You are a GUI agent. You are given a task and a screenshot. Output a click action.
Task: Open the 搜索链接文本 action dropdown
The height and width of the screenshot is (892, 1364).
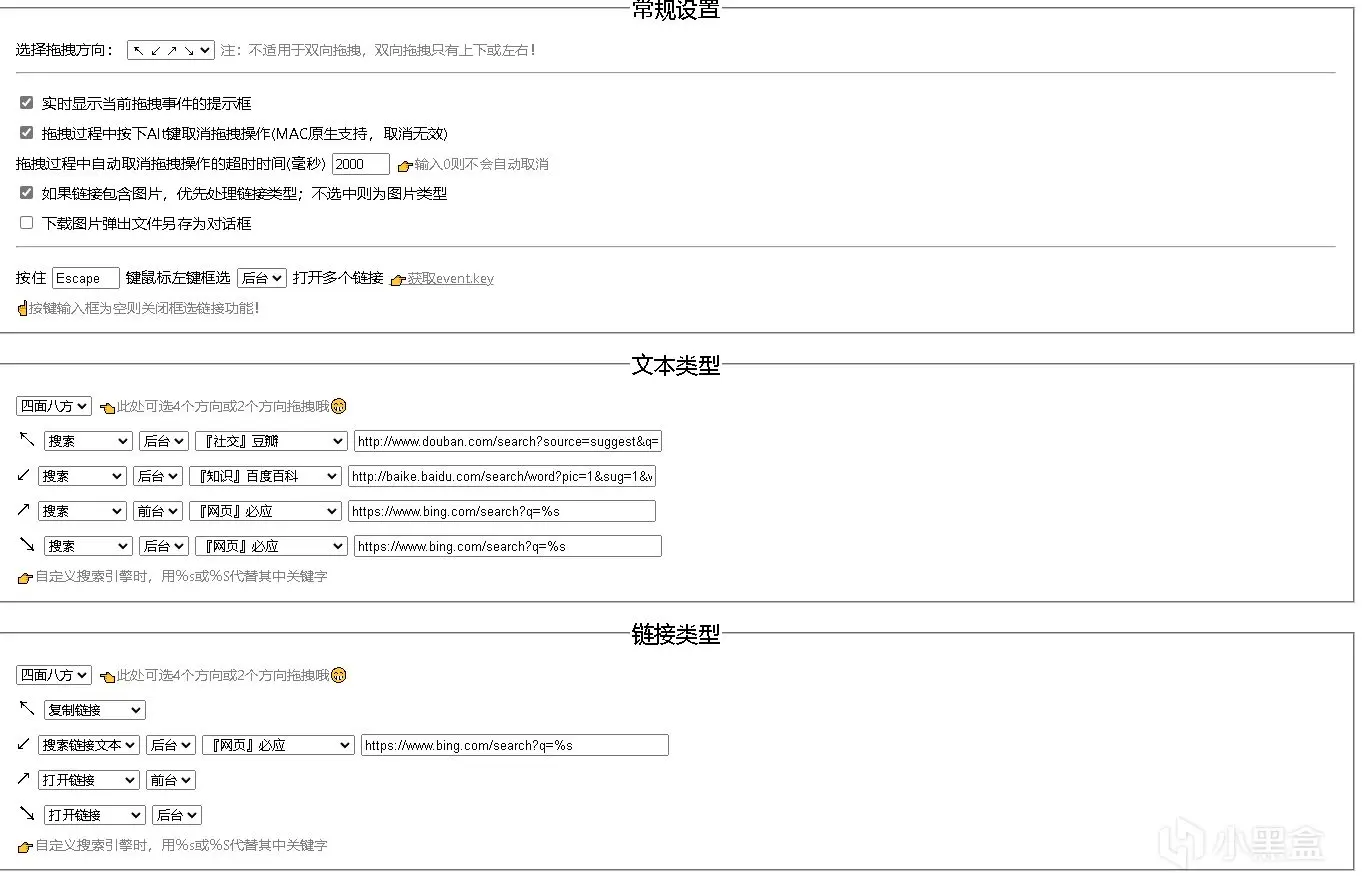point(89,745)
